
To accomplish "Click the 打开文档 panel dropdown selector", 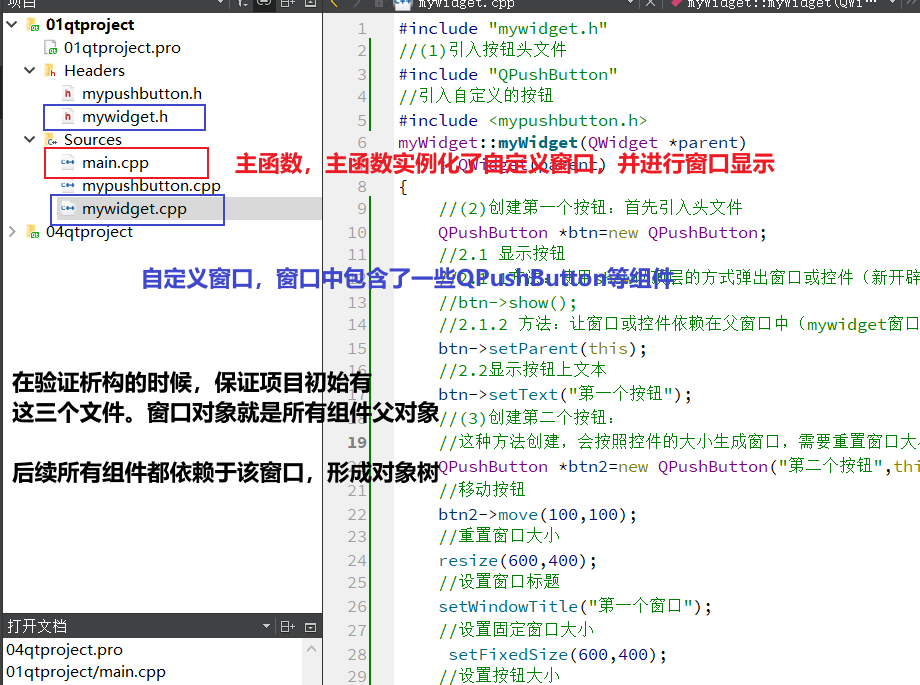I will (x=265, y=625).
